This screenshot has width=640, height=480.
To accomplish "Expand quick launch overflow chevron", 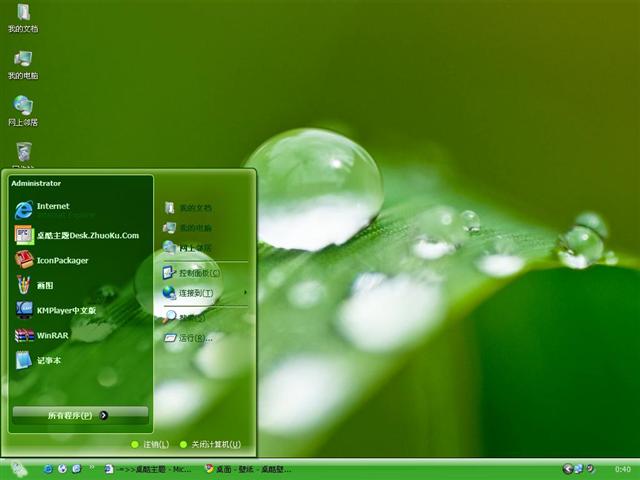I will [x=92, y=467].
